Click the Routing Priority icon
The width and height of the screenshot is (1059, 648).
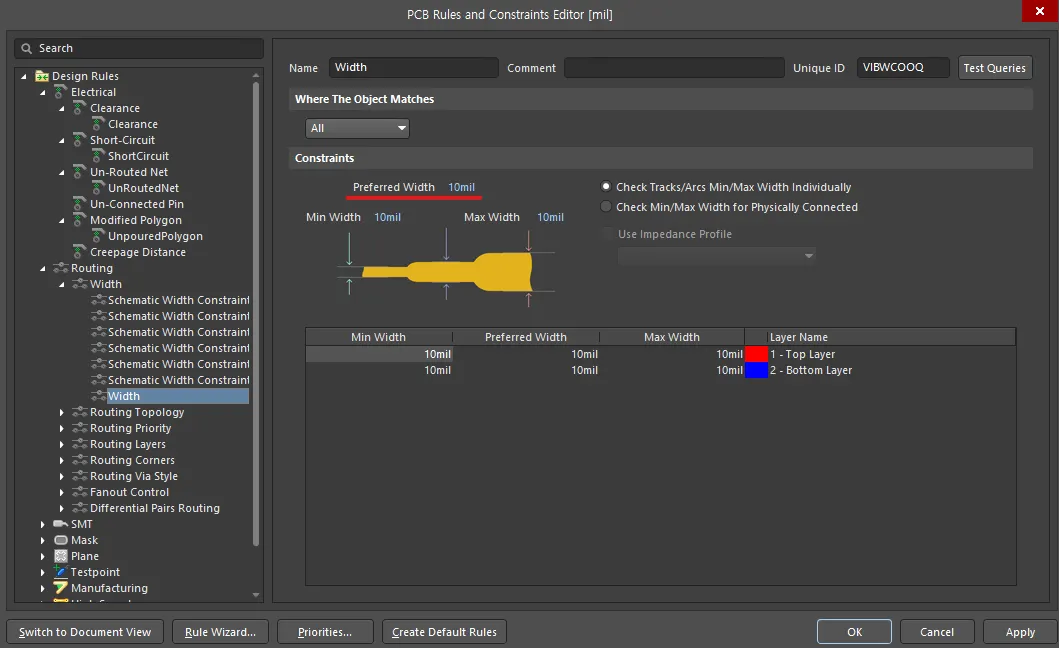coord(80,428)
